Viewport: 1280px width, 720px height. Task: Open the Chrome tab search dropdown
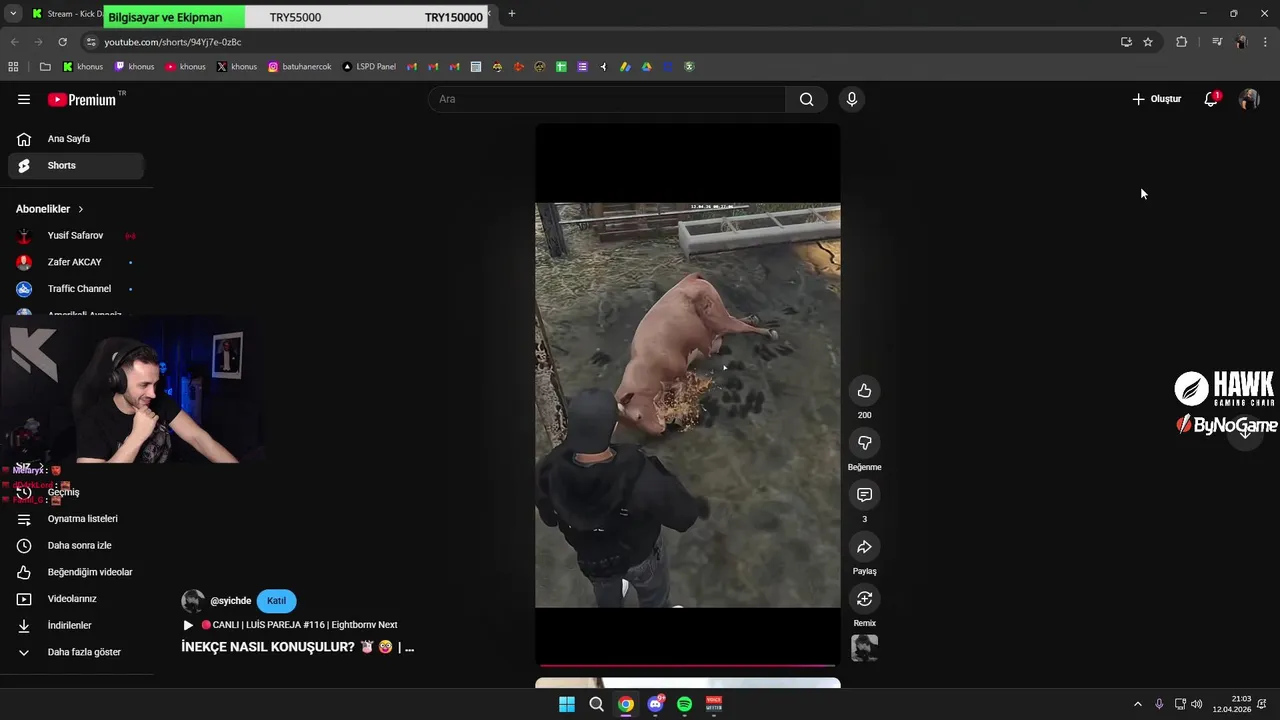(13, 14)
